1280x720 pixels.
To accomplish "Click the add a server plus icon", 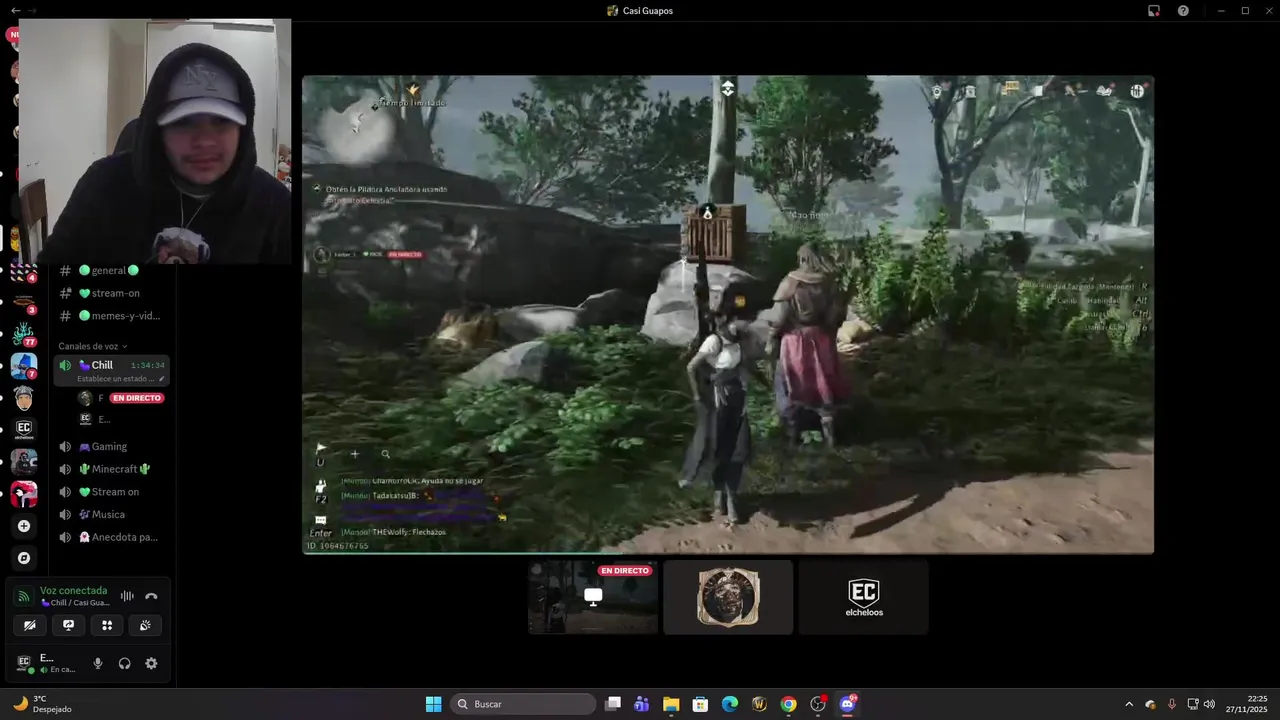I will pyautogui.click(x=24, y=526).
